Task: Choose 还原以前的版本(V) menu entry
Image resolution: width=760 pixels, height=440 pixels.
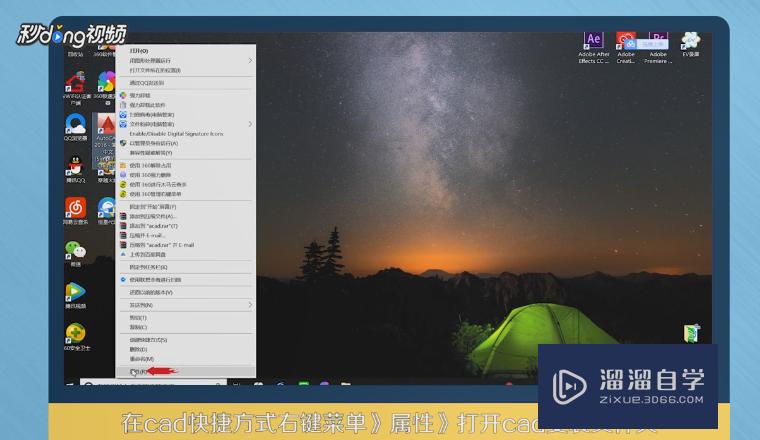Action: [x=186, y=292]
